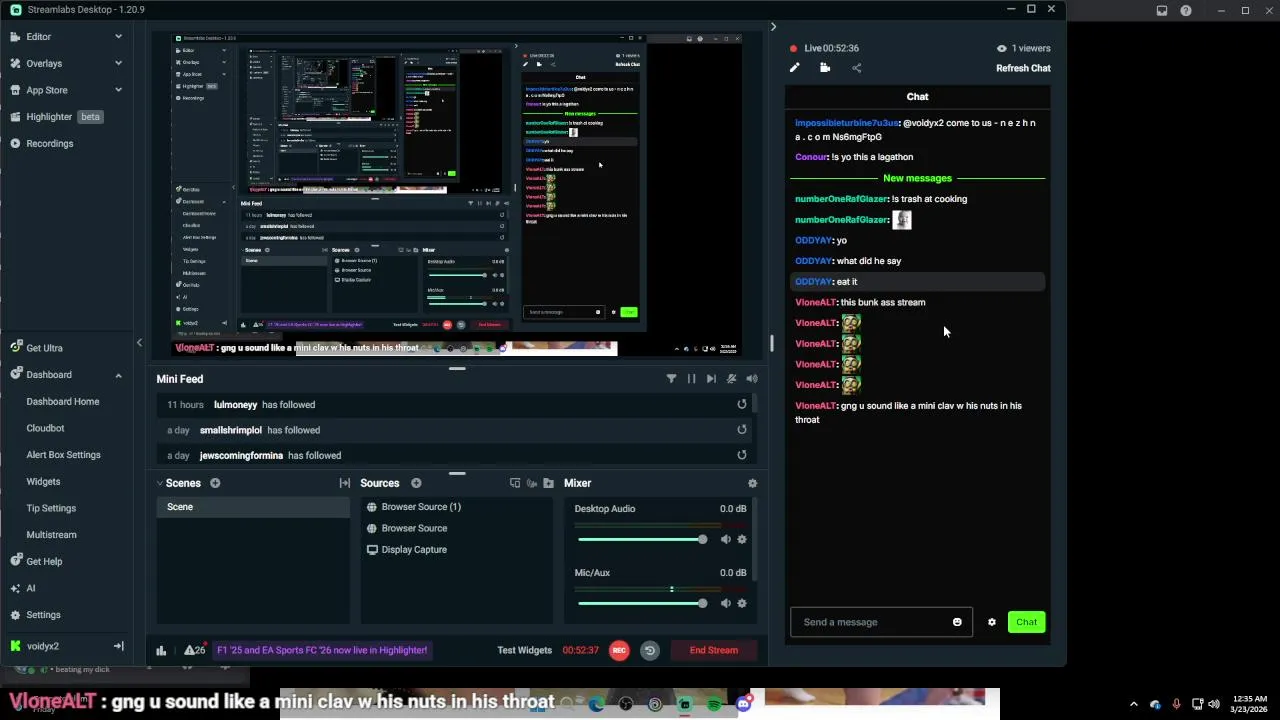This screenshot has height=720, width=1280.
Task: Open Cloudbot settings
Action: pyautogui.click(x=45, y=428)
